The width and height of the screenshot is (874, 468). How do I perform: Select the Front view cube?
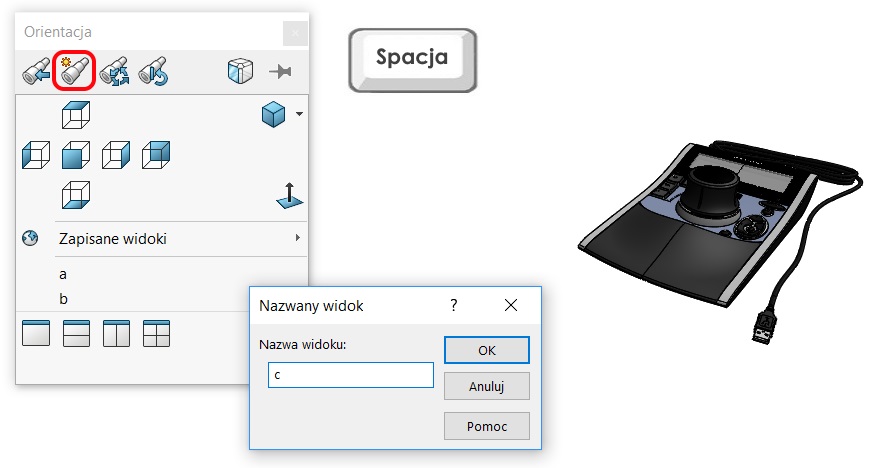[x=76, y=154]
